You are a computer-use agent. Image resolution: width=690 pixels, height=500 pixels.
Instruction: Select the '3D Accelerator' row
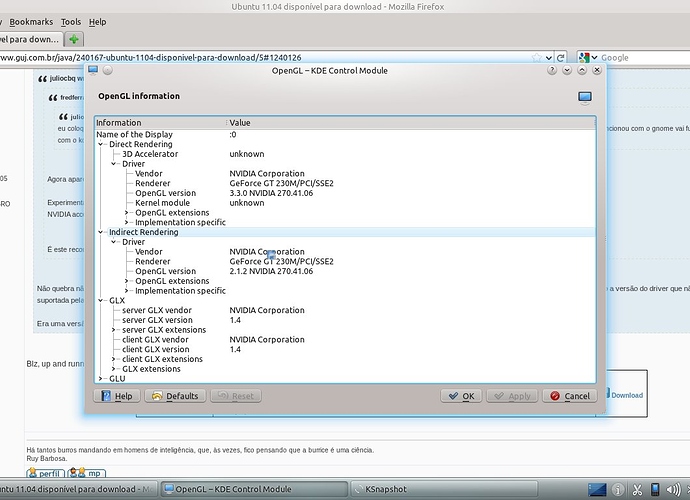pyautogui.click(x=345, y=154)
